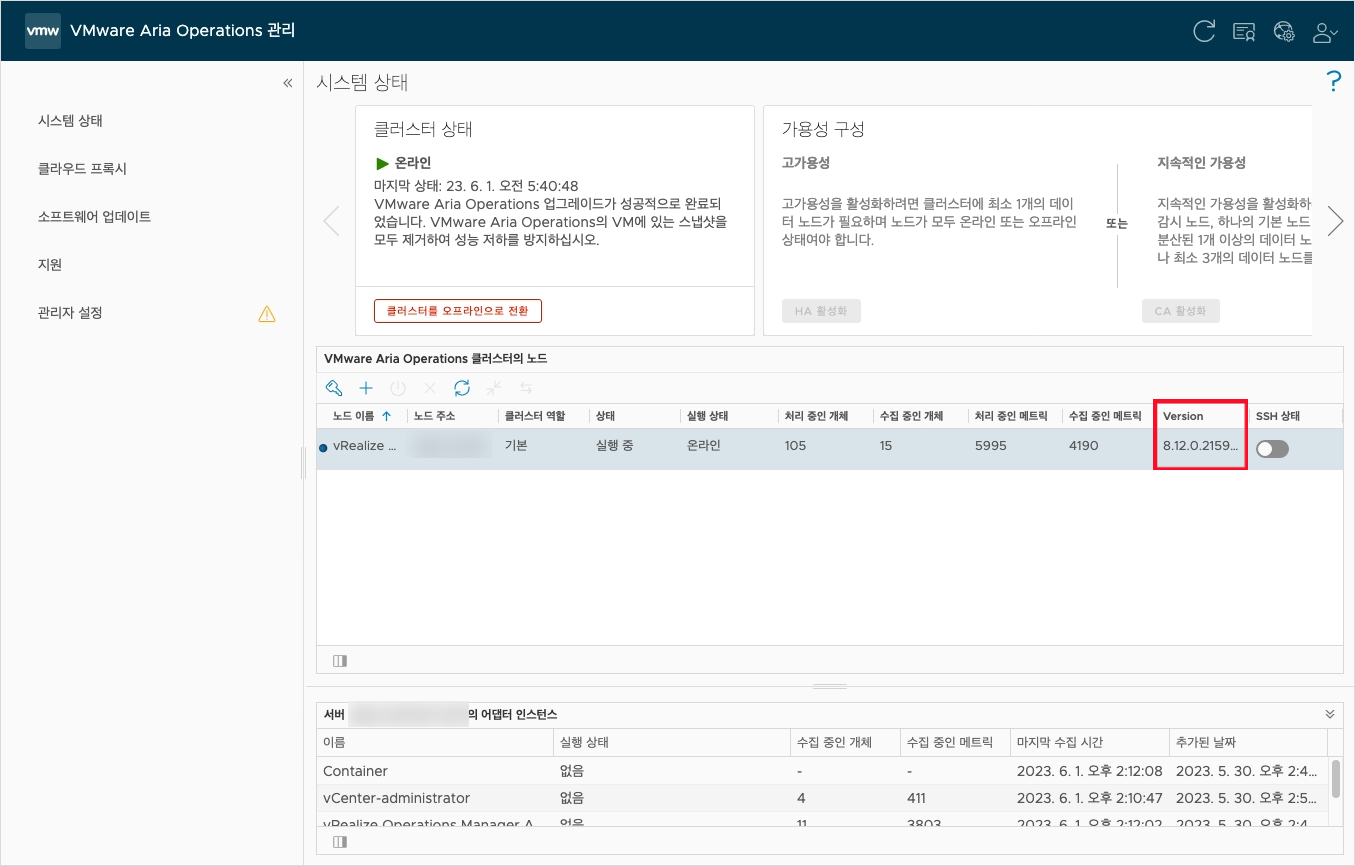
Task: Click the blue status dot of vRealize node
Action: click(323, 448)
